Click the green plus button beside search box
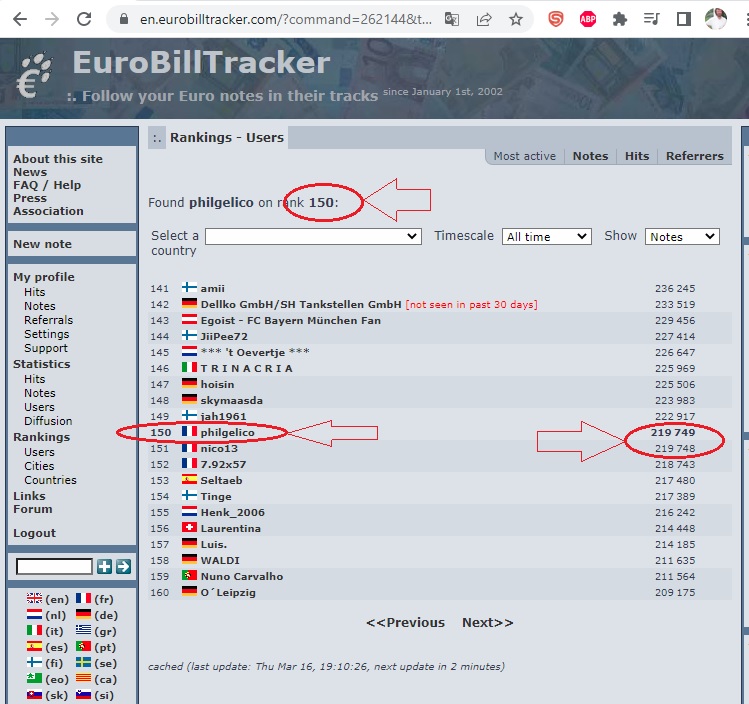Screen dimensions: 749x704 [x=104, y=567]
